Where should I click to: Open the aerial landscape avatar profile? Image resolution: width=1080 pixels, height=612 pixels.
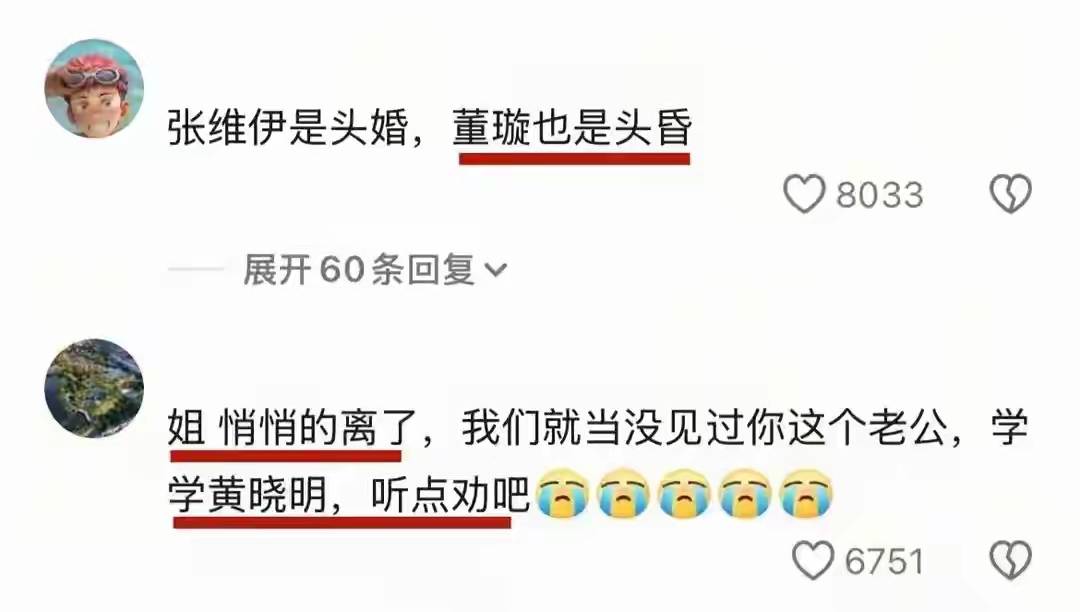tap(94, 388)
